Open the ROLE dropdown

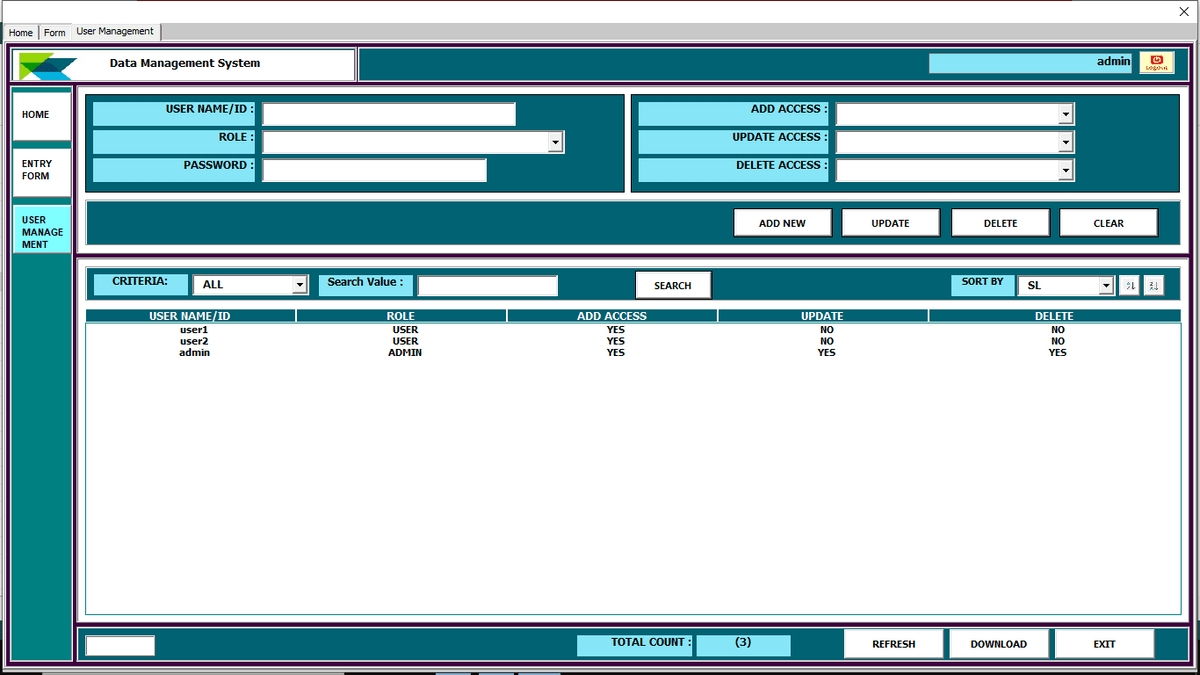point(555,142)
